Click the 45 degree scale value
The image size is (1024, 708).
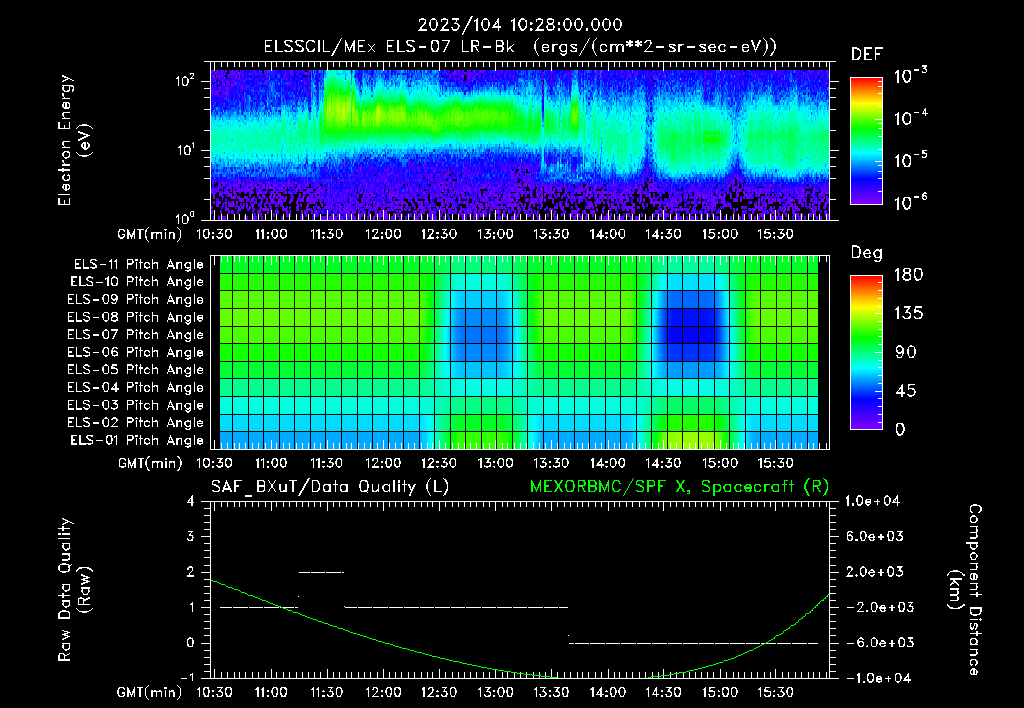(906, 391)
